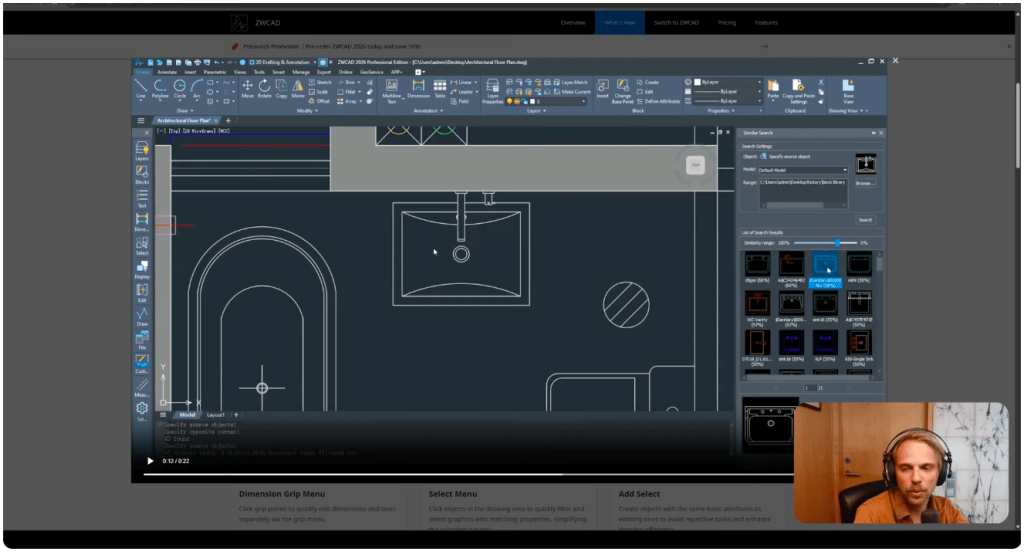Play the video with the play button
This screenshot has width=1024, height=555.
tap(150, 461)
